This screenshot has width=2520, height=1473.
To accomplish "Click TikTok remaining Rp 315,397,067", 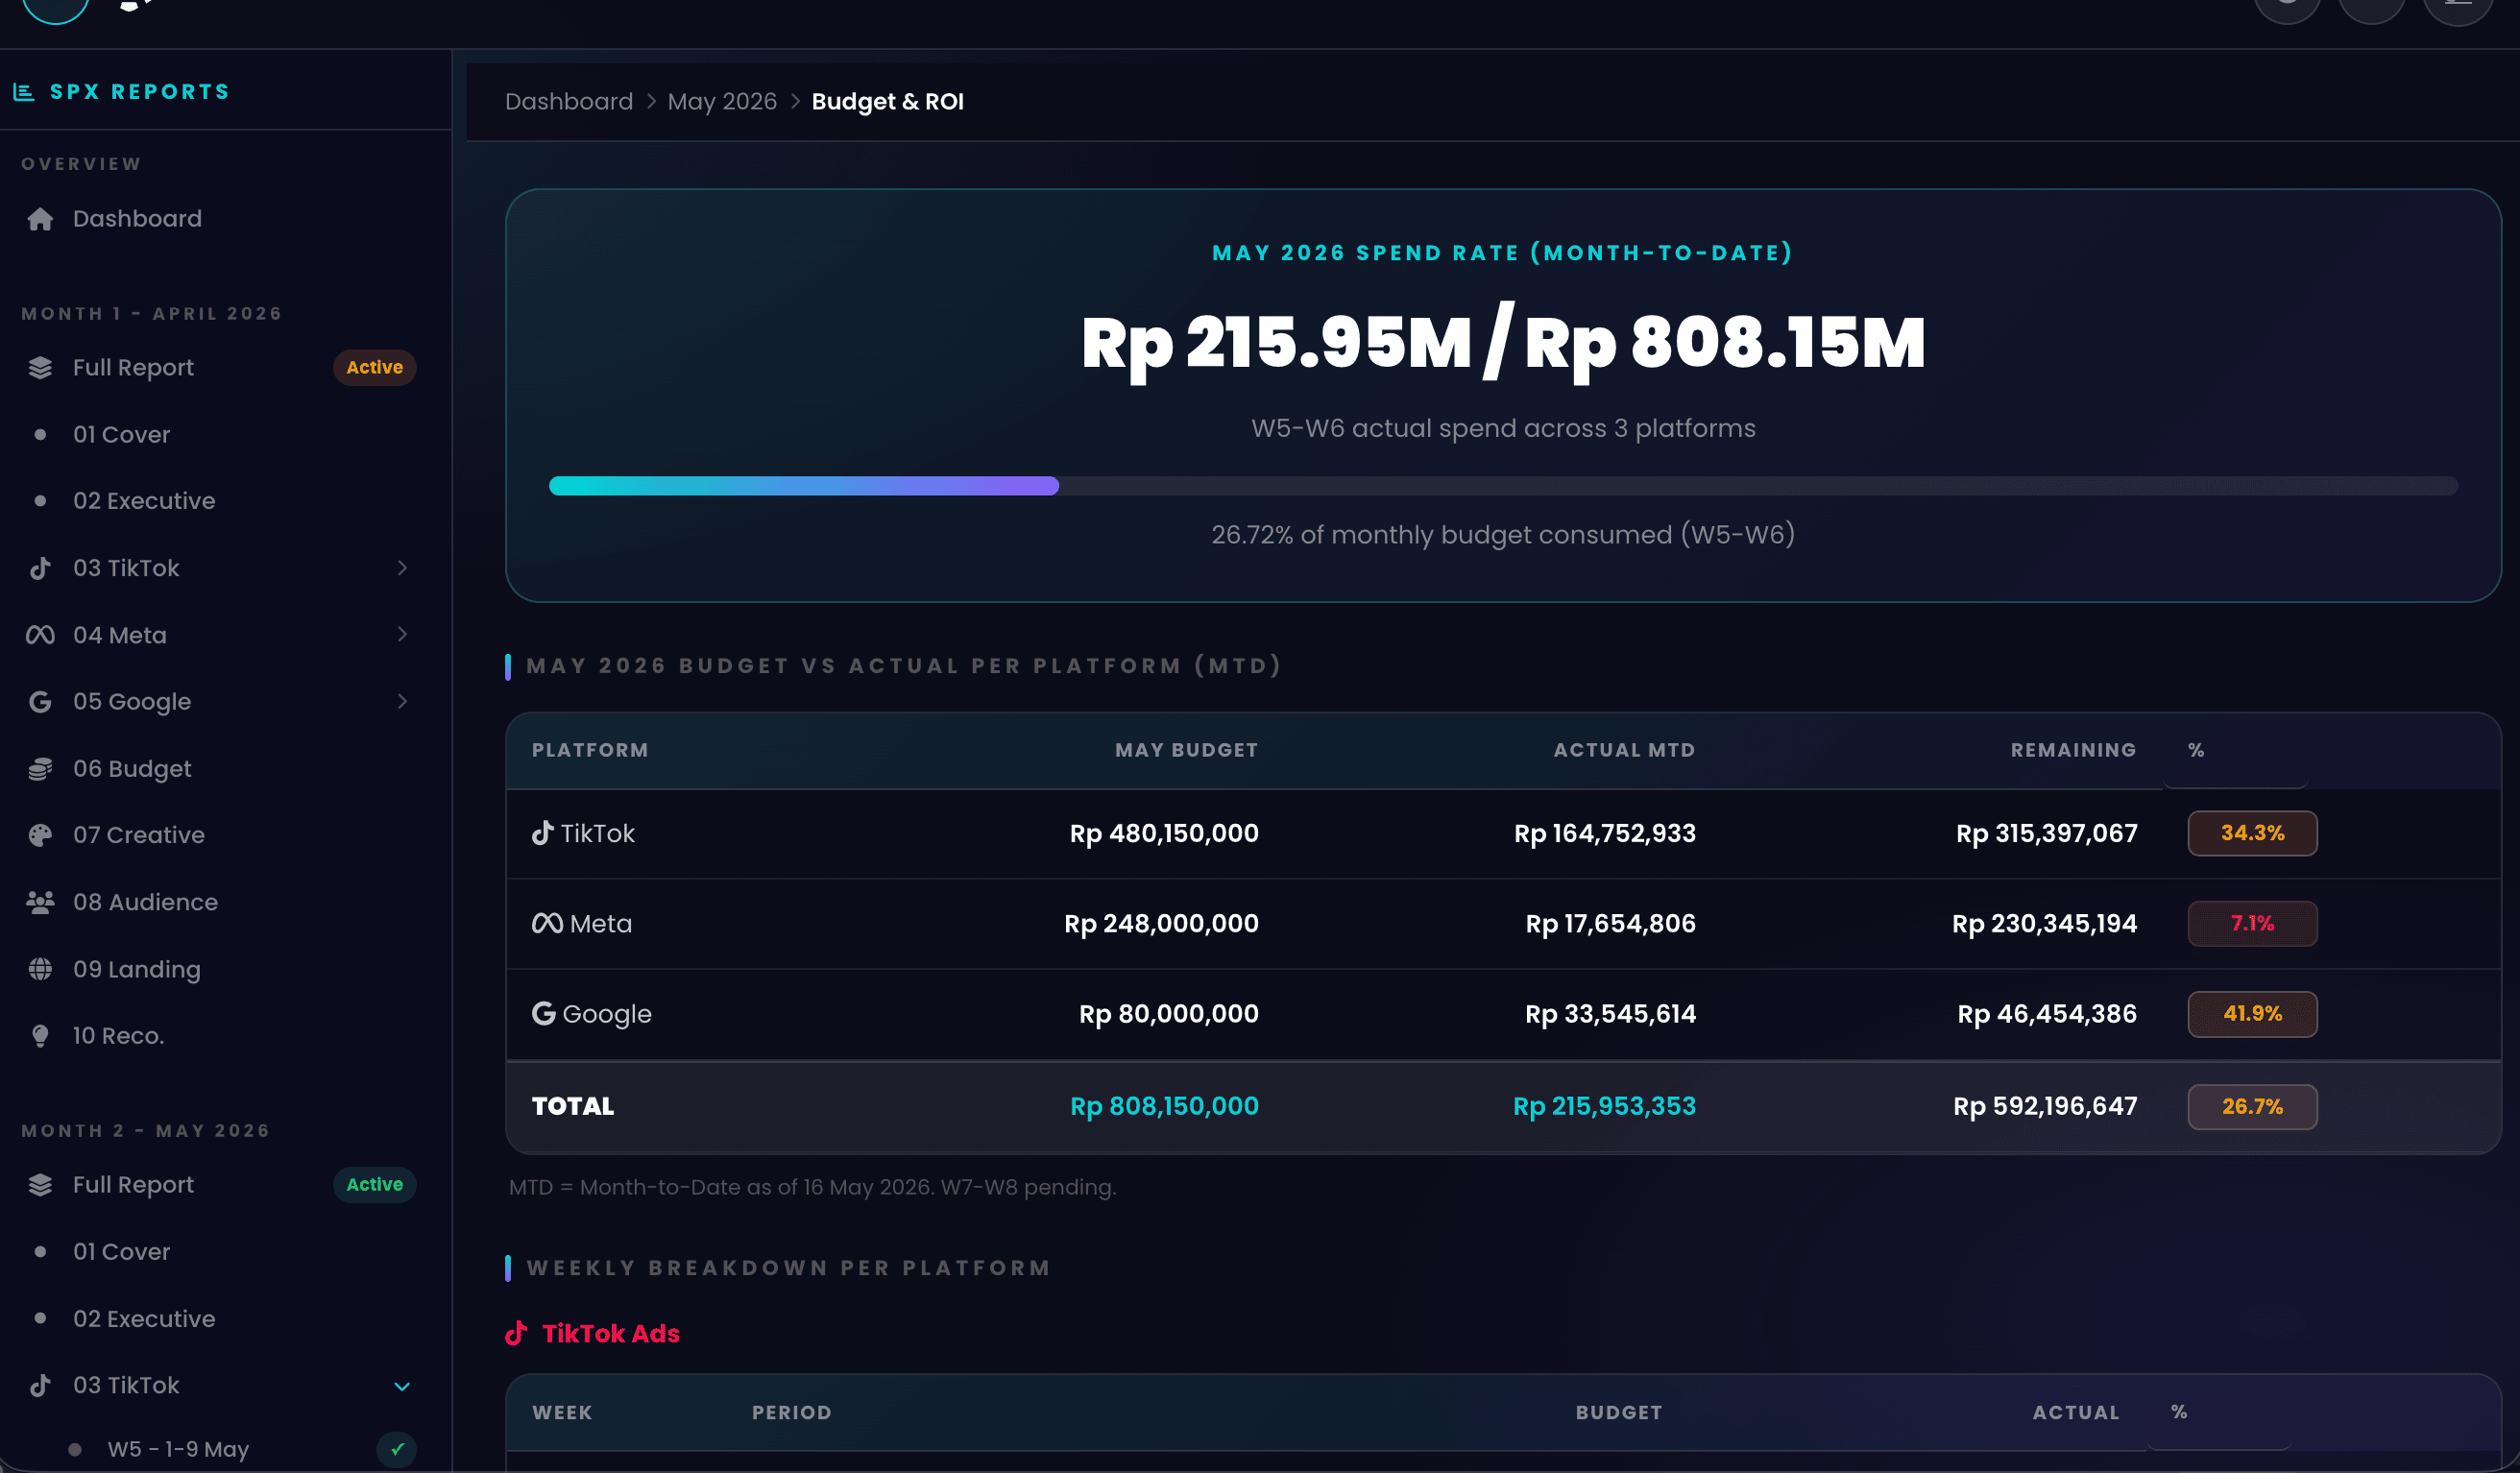I will click(2046, 833).
